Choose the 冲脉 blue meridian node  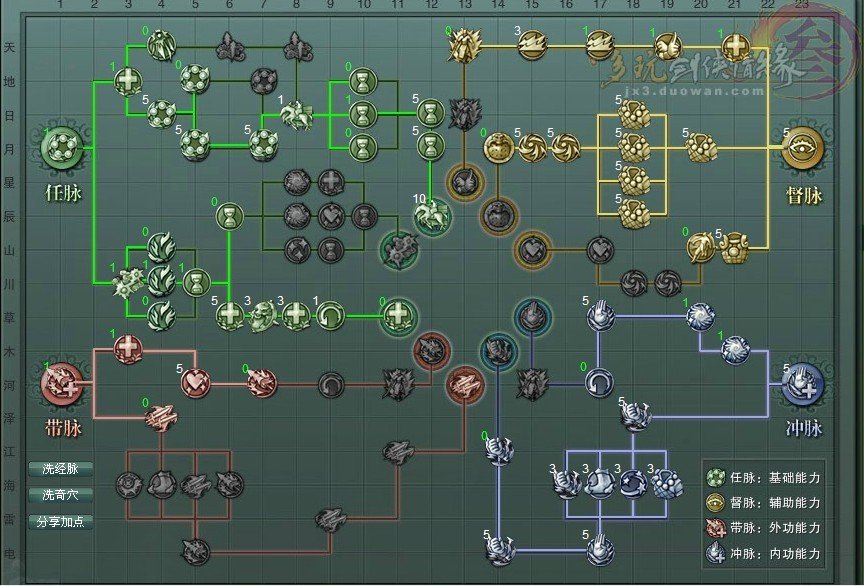[804, 381]
